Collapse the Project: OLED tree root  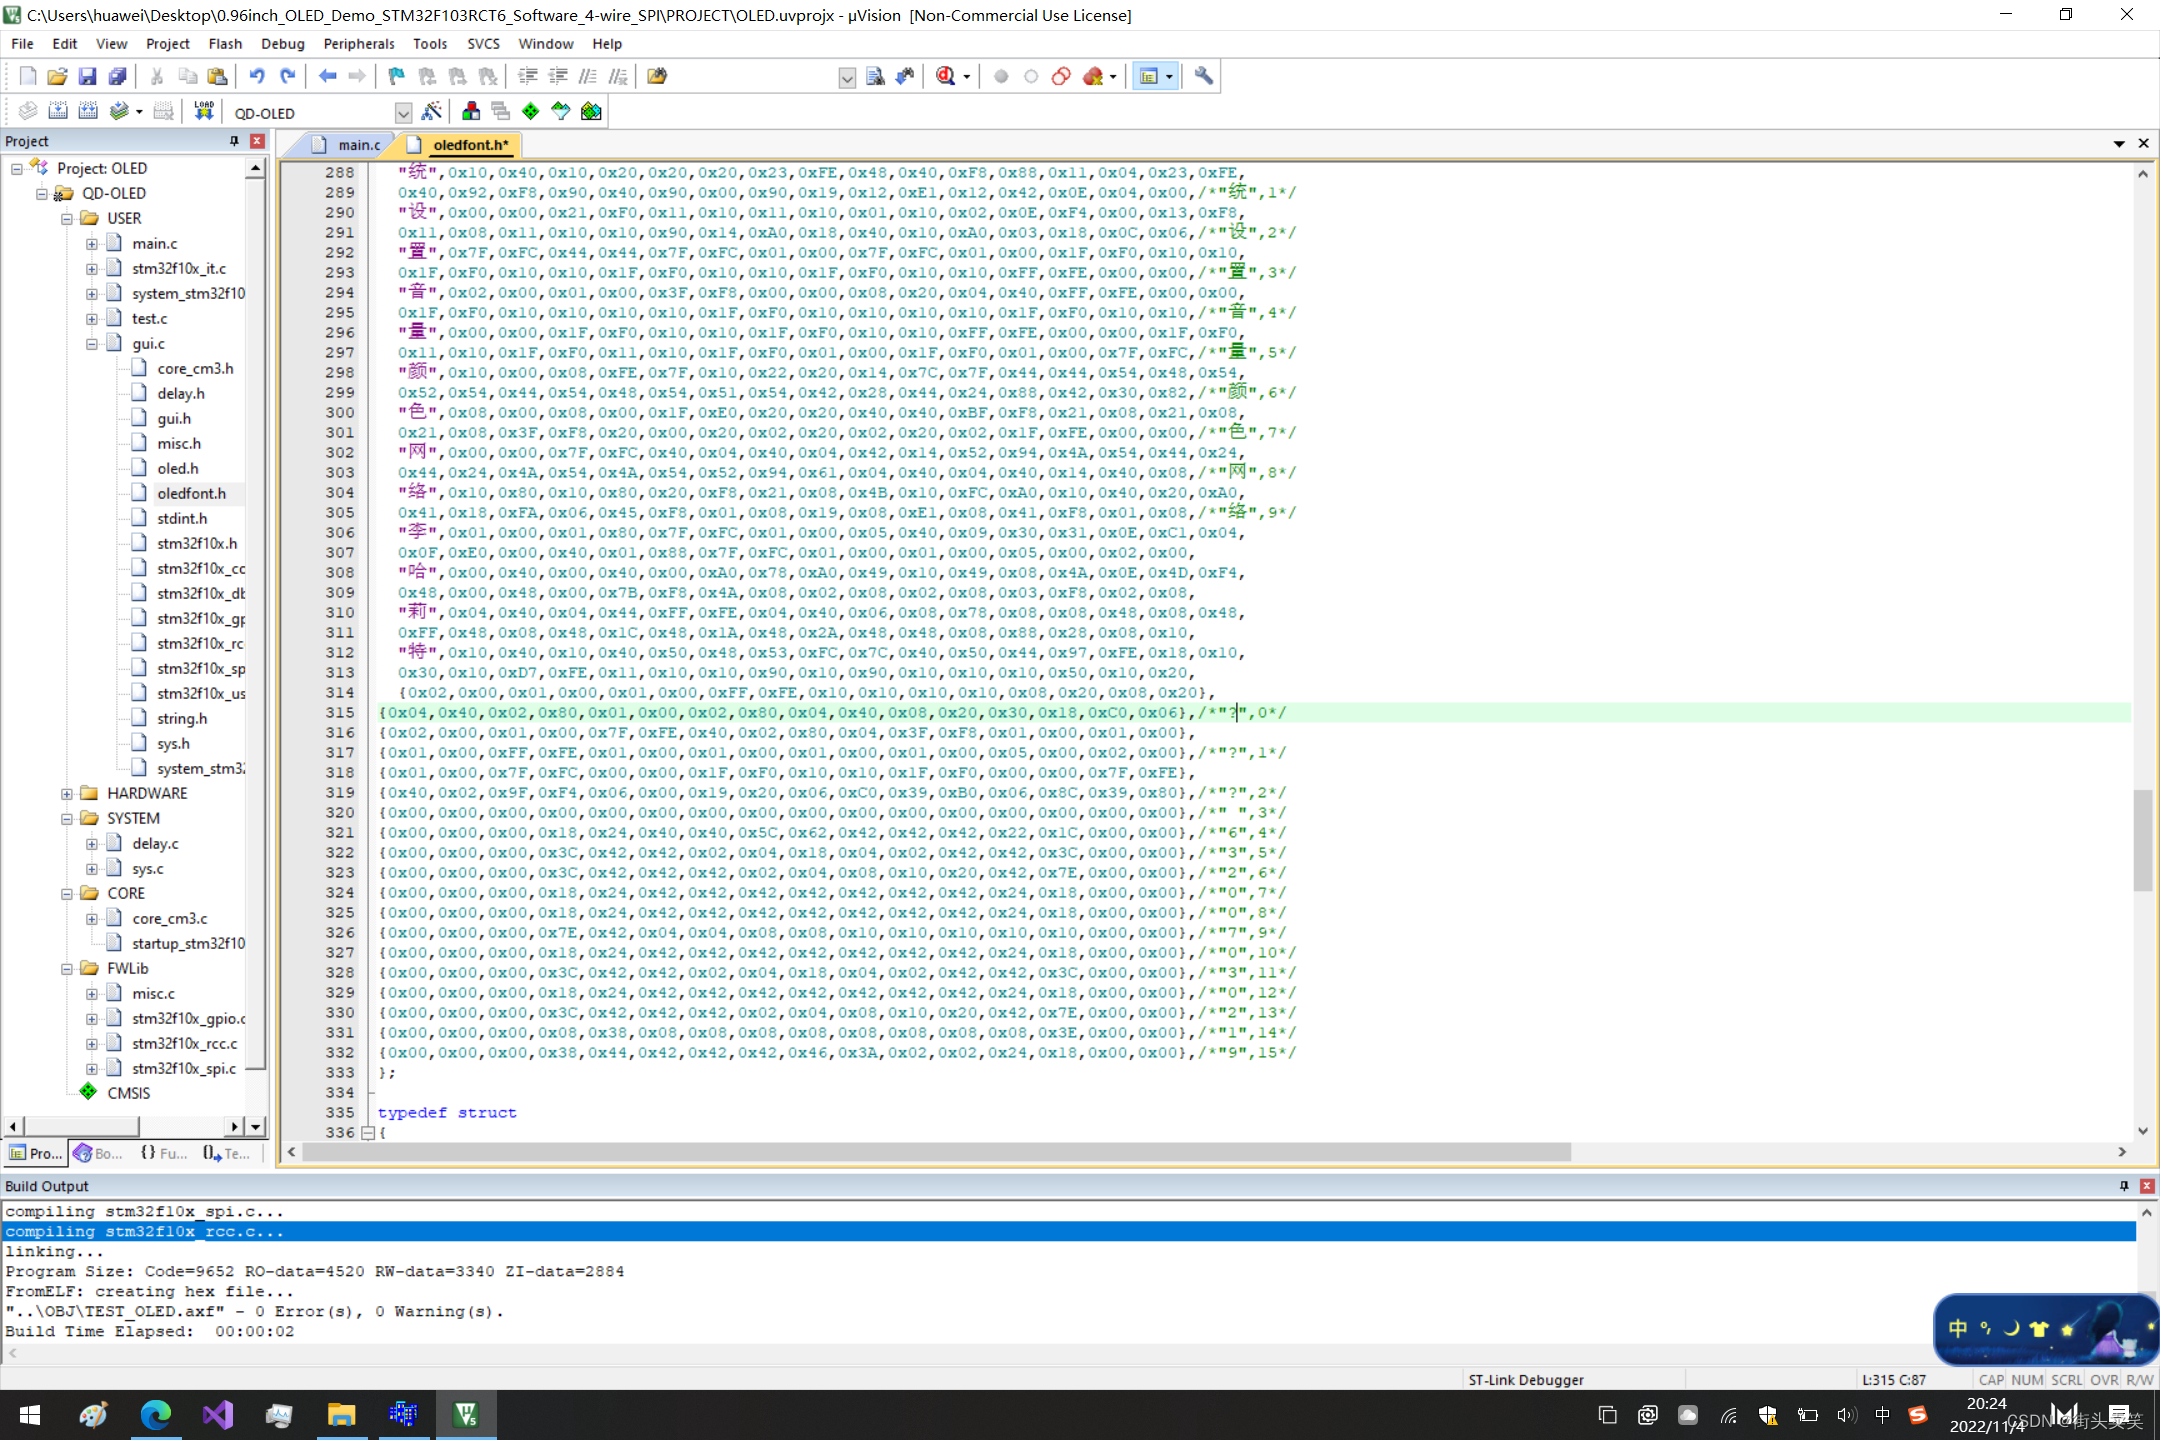[x=16, y=169]
